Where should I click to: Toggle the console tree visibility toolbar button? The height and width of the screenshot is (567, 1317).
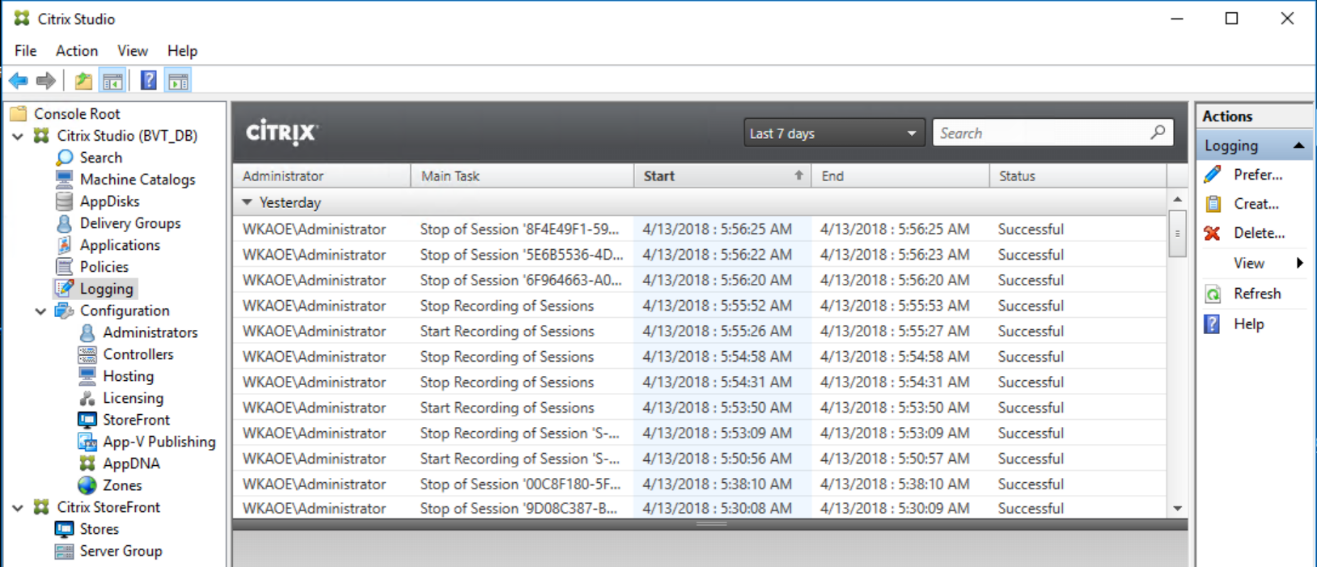113,81
